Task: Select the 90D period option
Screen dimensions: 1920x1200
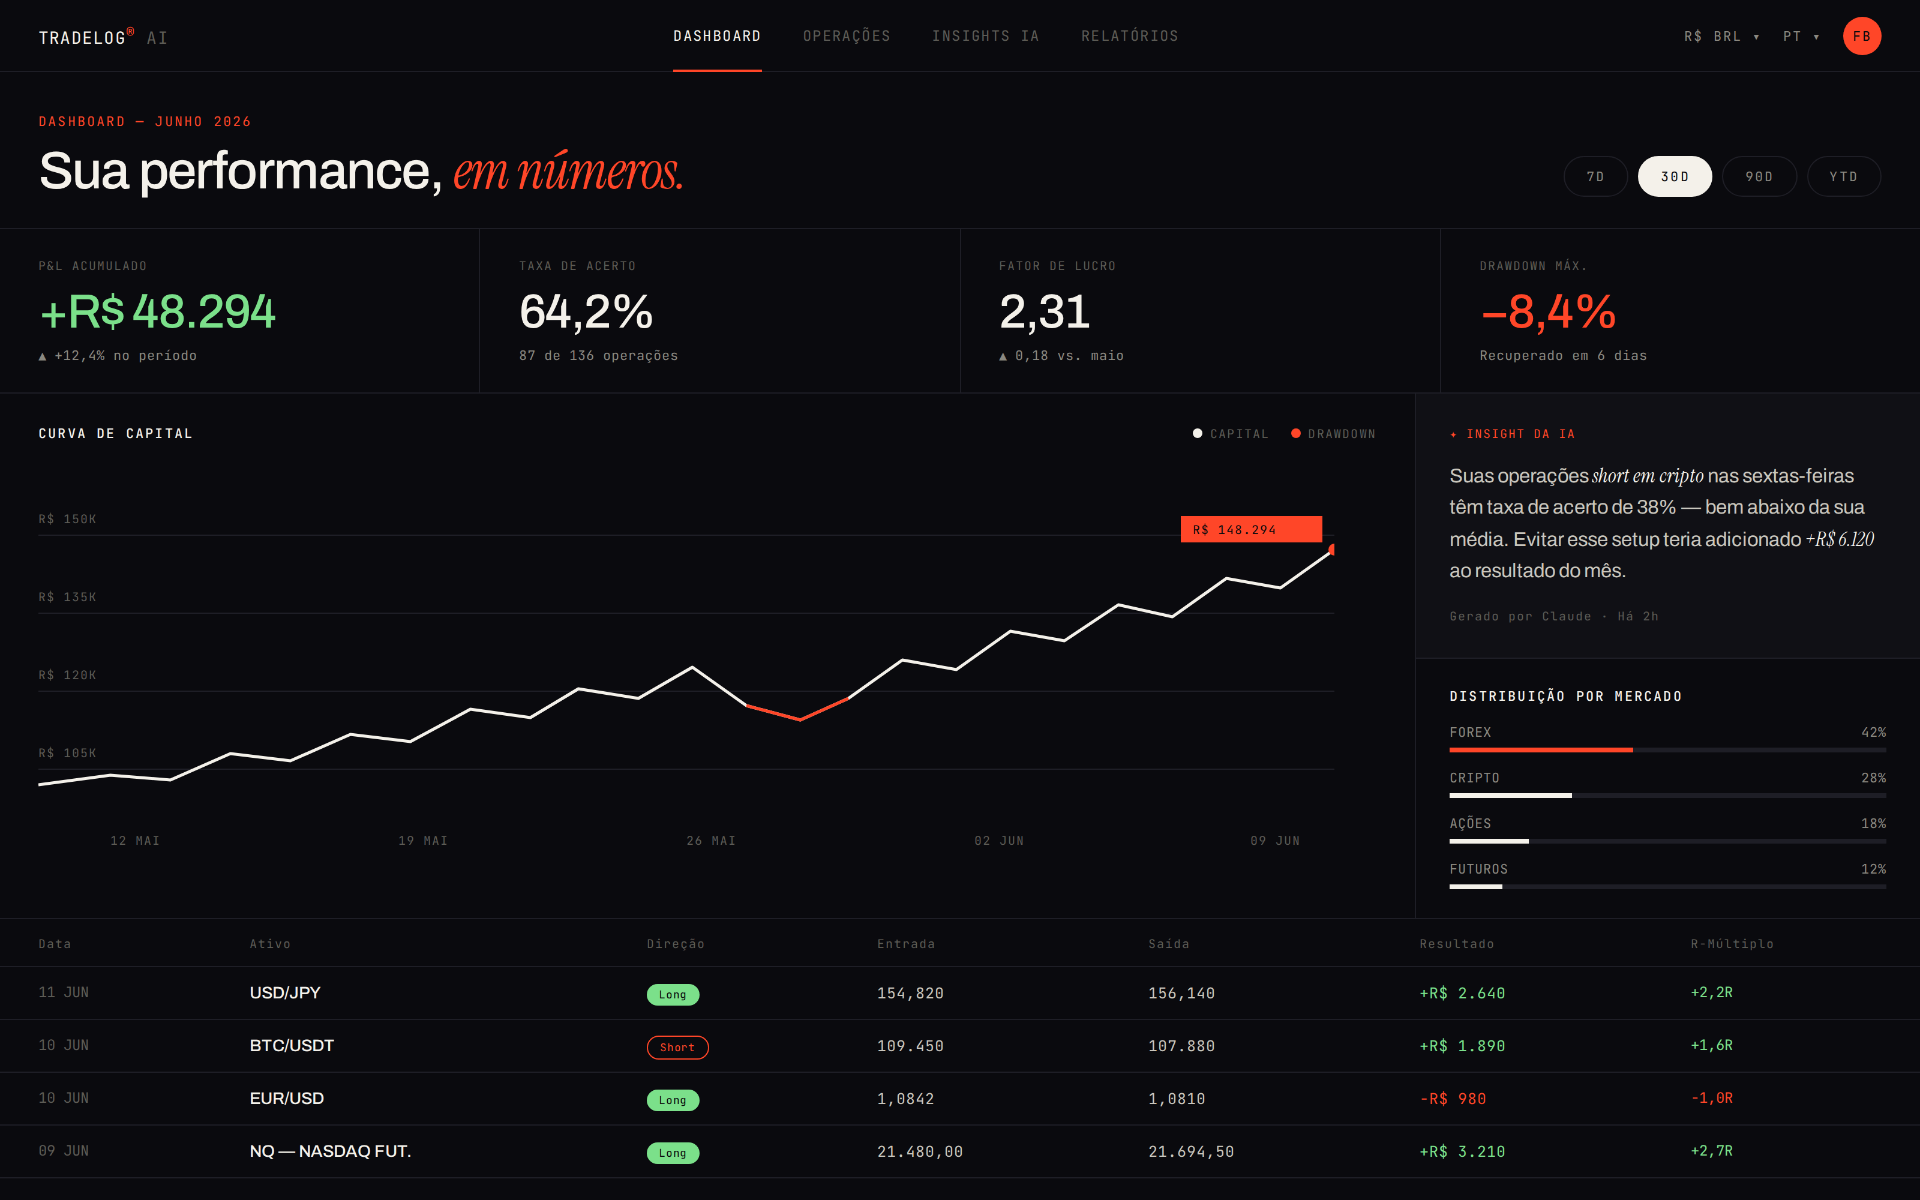Action: 1759,177
